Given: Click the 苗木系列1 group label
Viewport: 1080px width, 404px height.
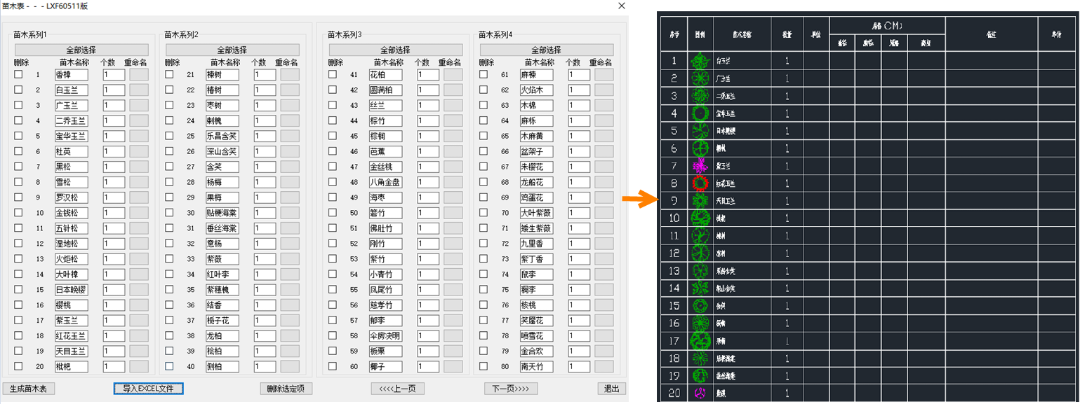Looking at the screenshot, I should tap(29, 33).
